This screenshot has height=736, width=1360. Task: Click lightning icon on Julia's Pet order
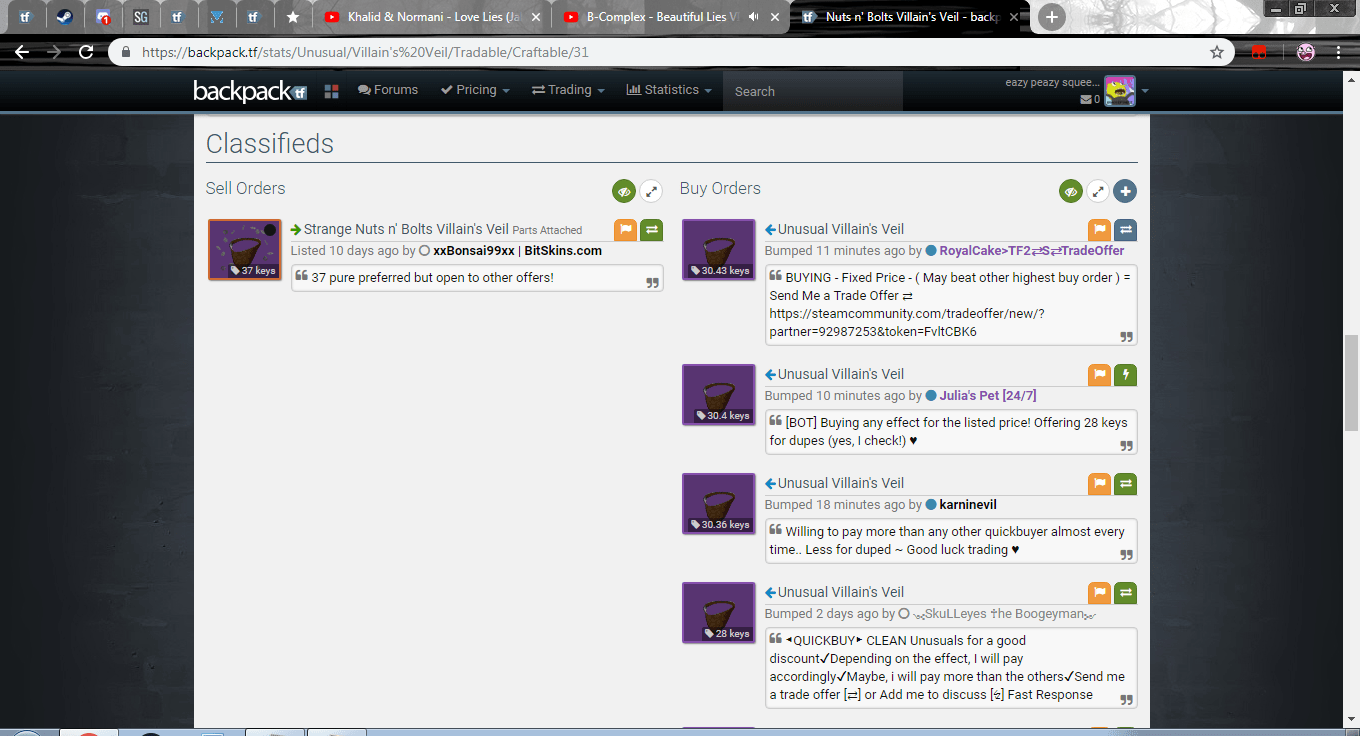pyautogui.click(x=1125, y=375)
